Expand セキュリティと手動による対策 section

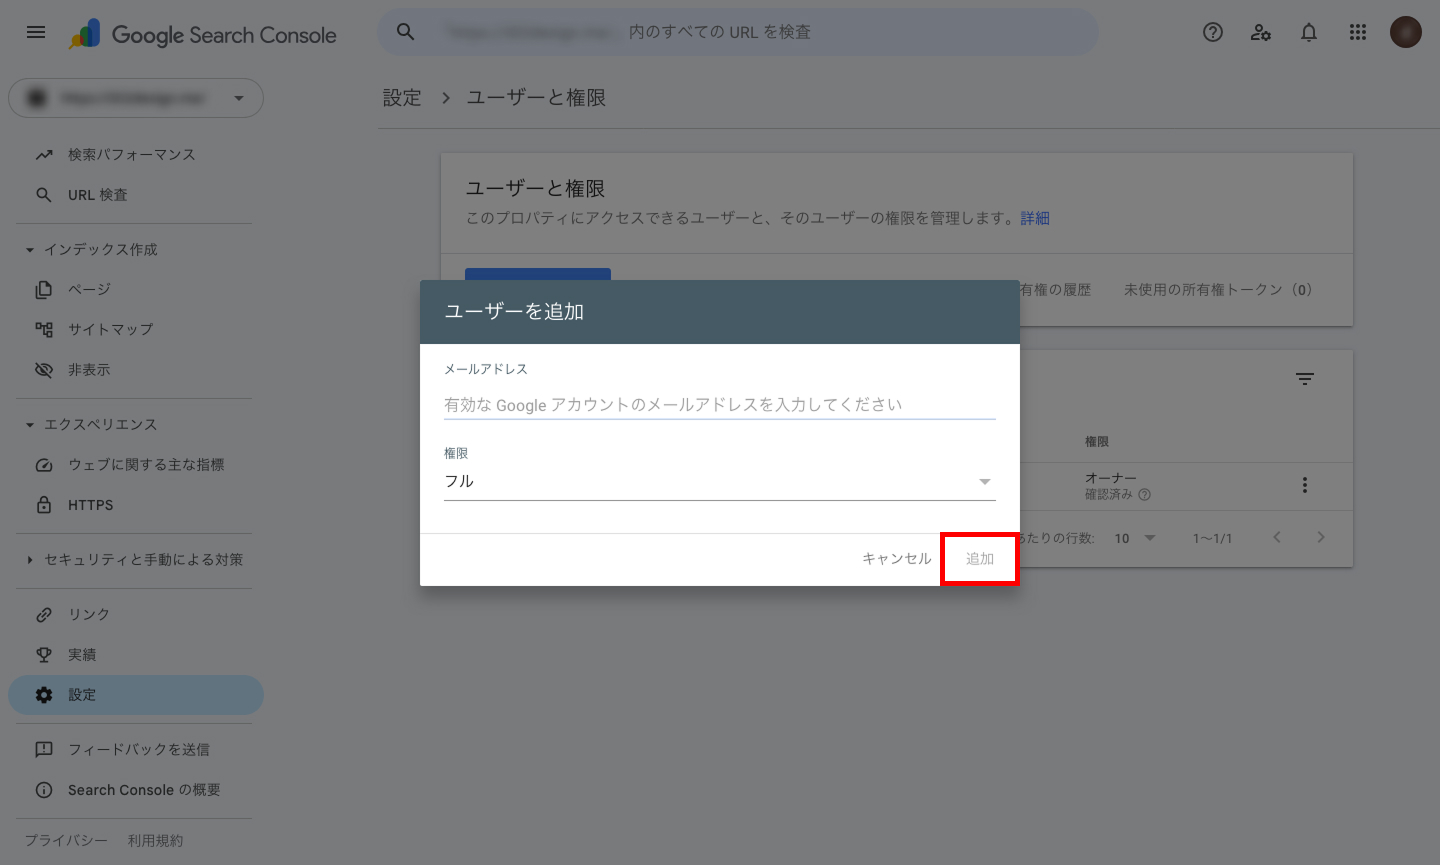pyautogui.click(x=30, y=560)
